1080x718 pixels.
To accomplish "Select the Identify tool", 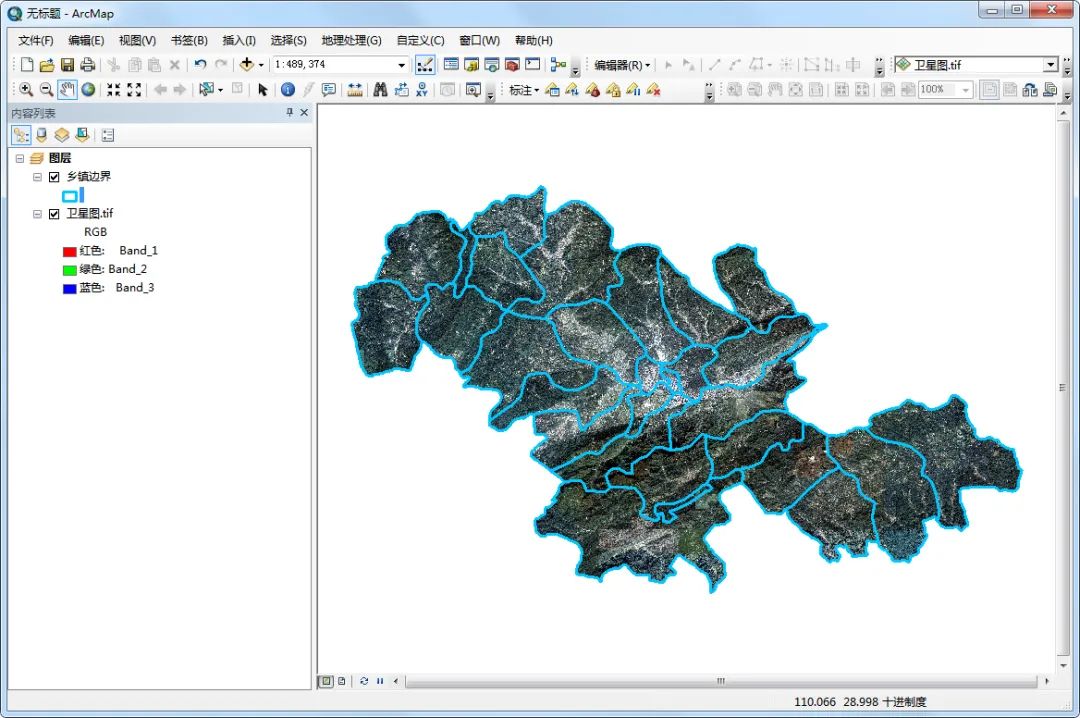I will click(289, 89).
